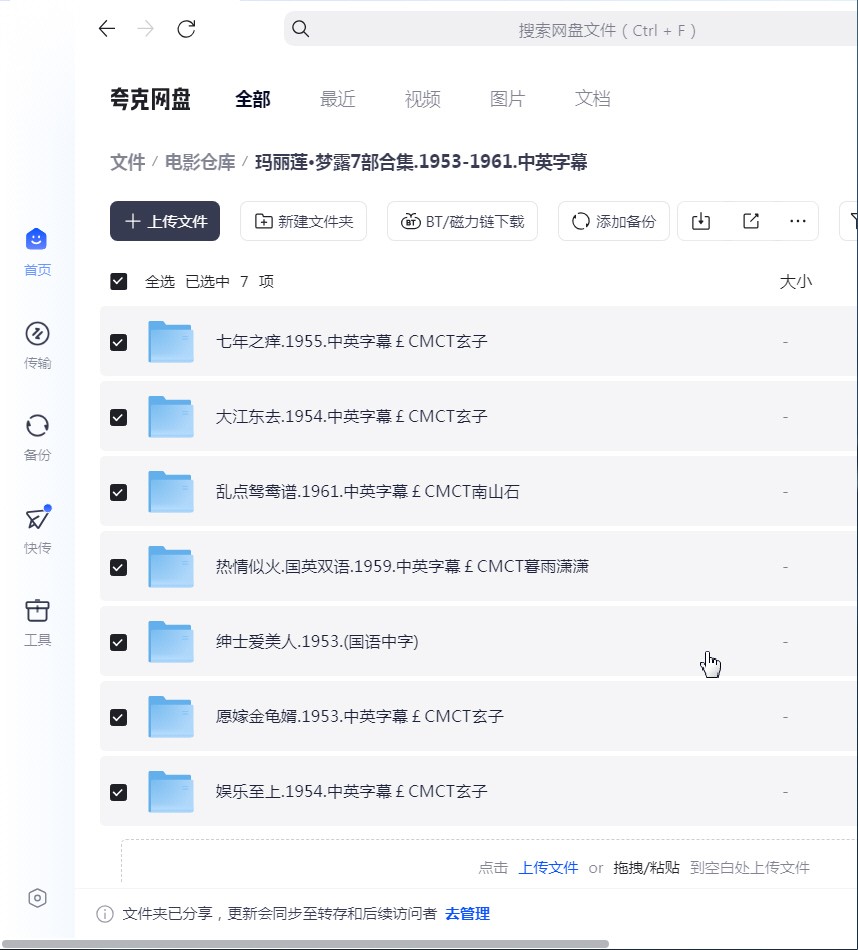This screenshot has height=950, width=858.
Task: Uncheck the 绅士爱美人.1953 folder checkbox
Action: 119,642
